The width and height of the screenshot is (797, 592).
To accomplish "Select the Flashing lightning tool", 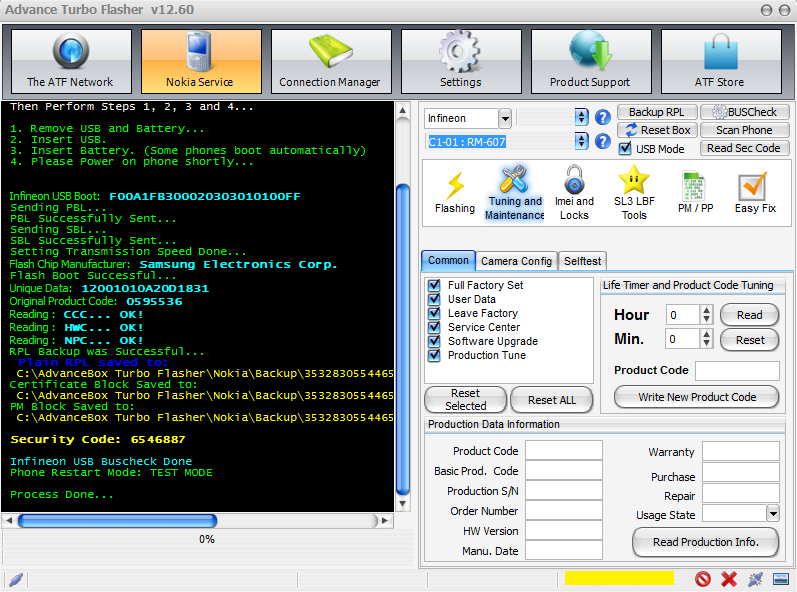I will click(x=455, y=193).
